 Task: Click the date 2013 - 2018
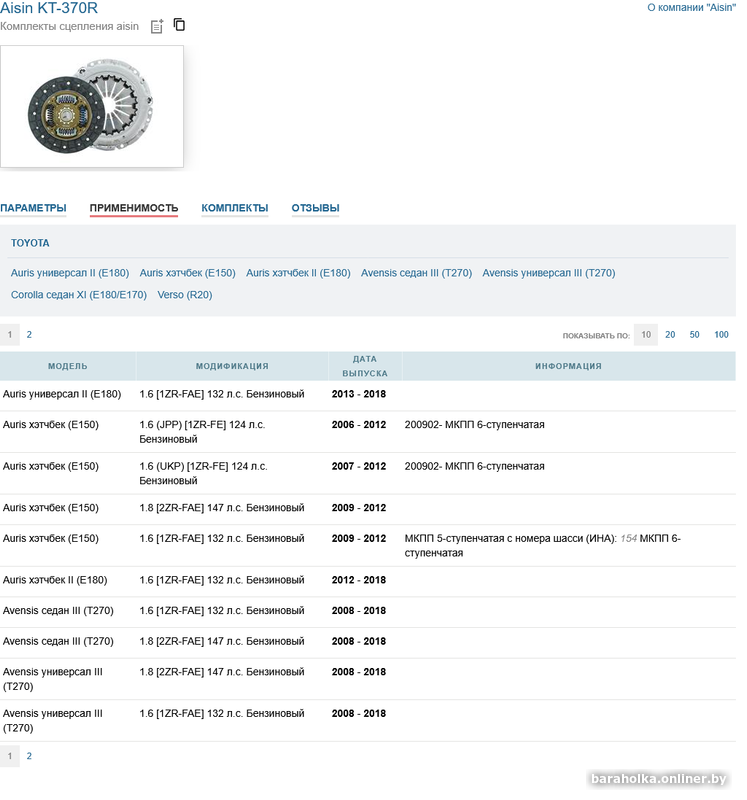pyautogui.click(x=359, y=394)
